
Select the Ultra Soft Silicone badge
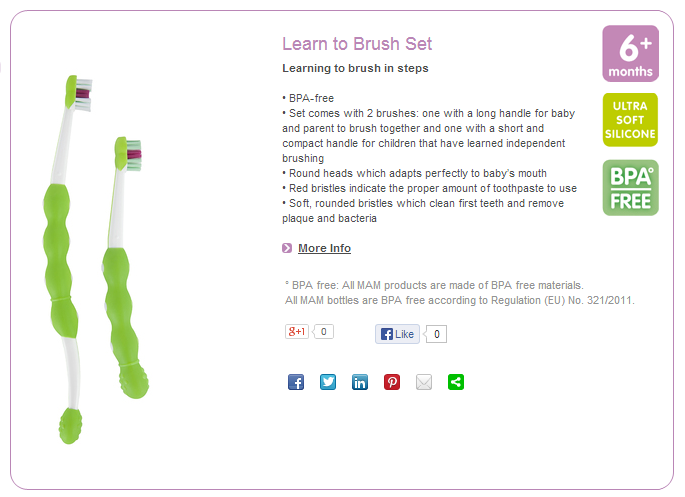point(630,120)
